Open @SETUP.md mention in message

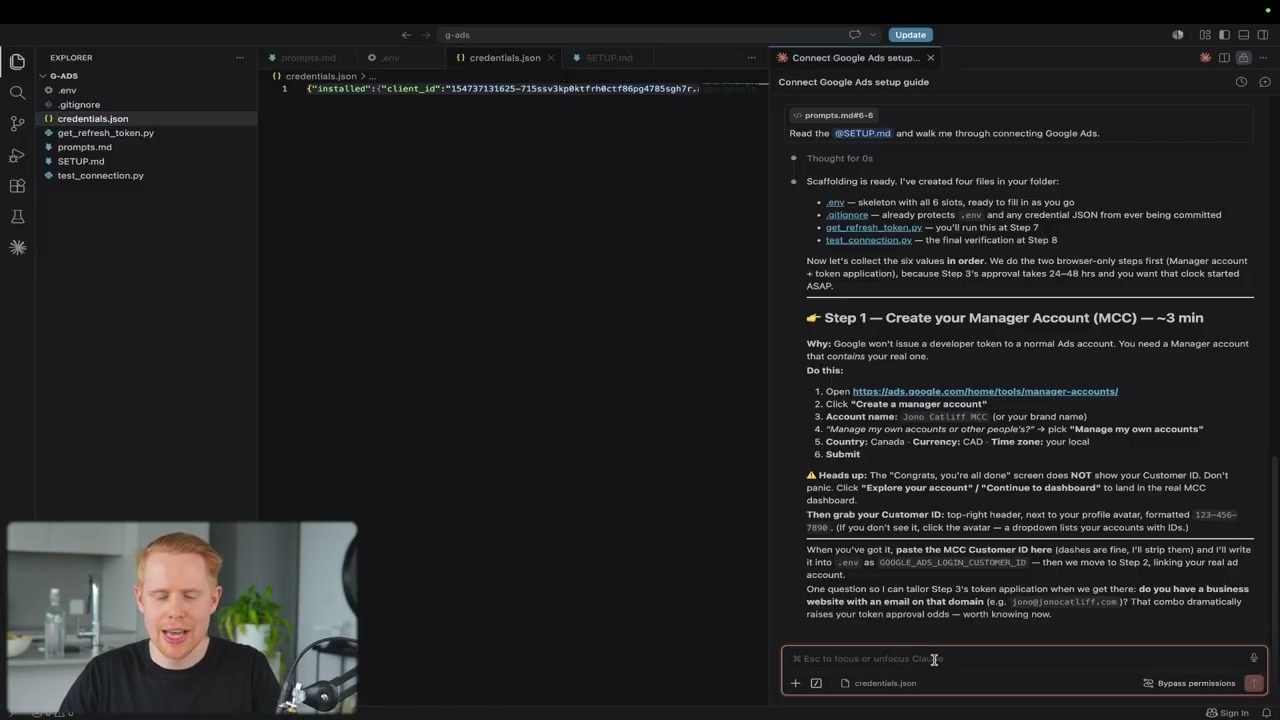tap(862, 133)
